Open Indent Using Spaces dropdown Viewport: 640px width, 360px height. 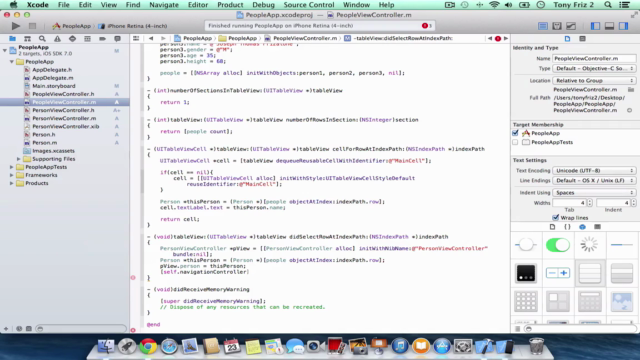coord(594,192)
